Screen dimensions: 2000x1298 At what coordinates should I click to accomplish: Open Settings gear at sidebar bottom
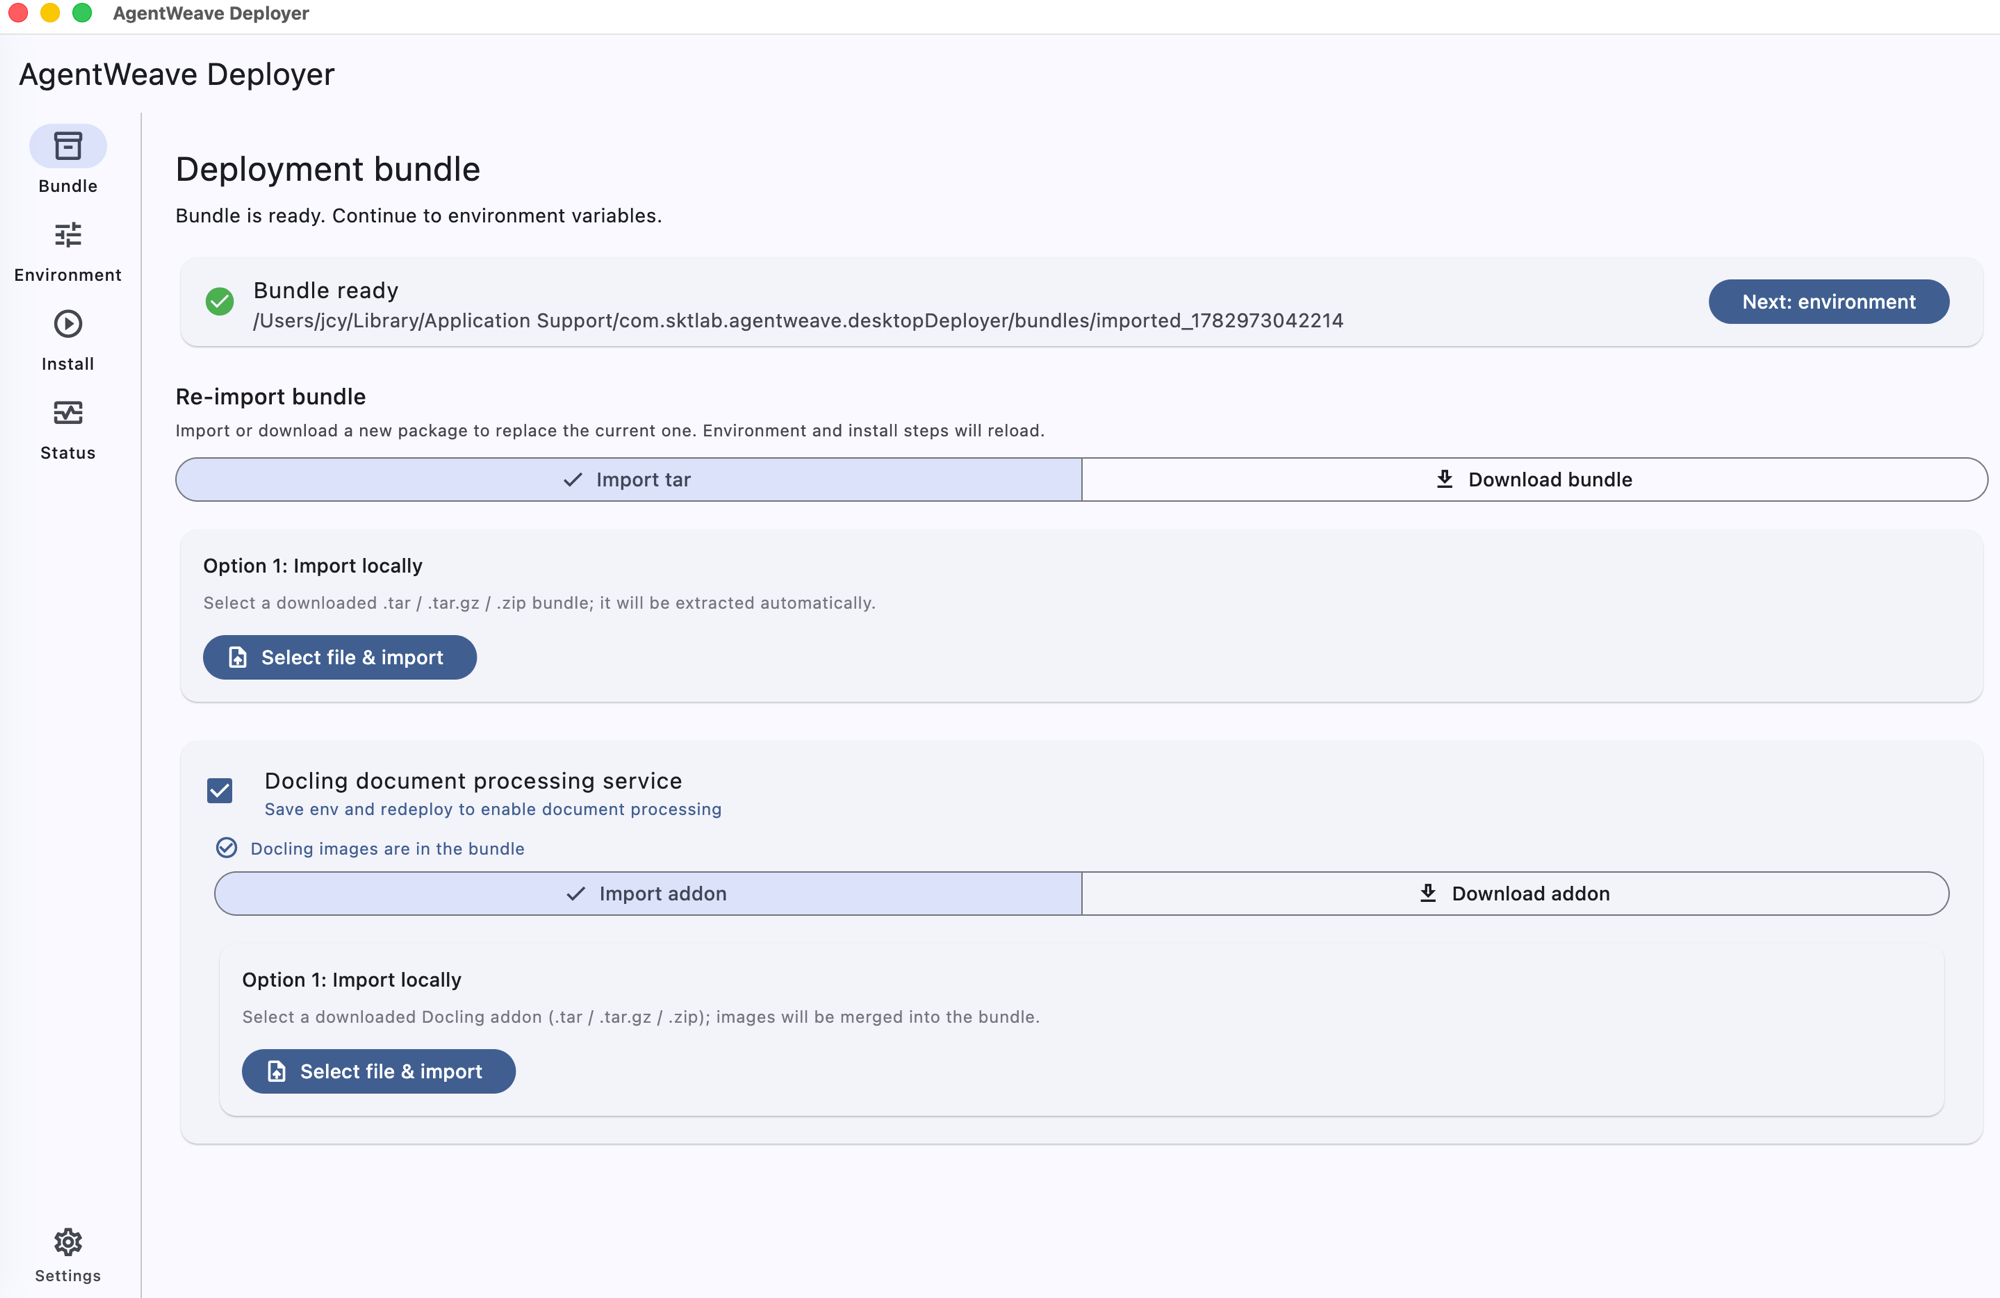68,1242
